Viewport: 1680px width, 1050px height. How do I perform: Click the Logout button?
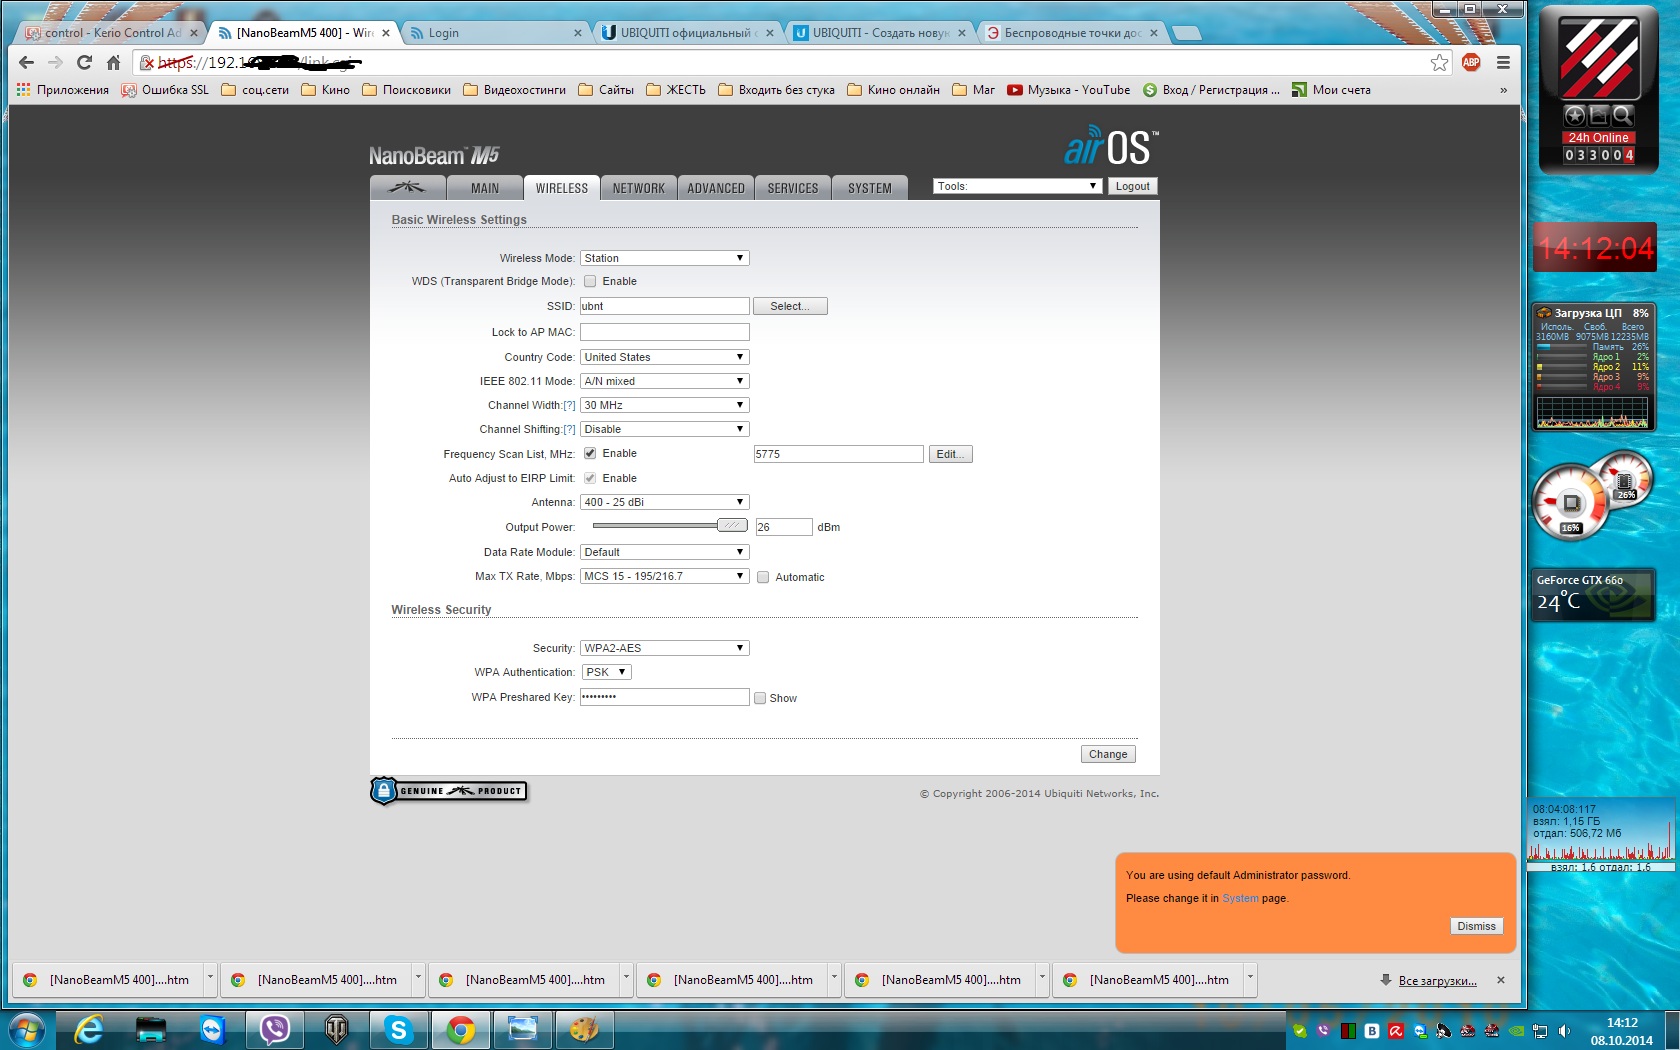[1132, 186]
